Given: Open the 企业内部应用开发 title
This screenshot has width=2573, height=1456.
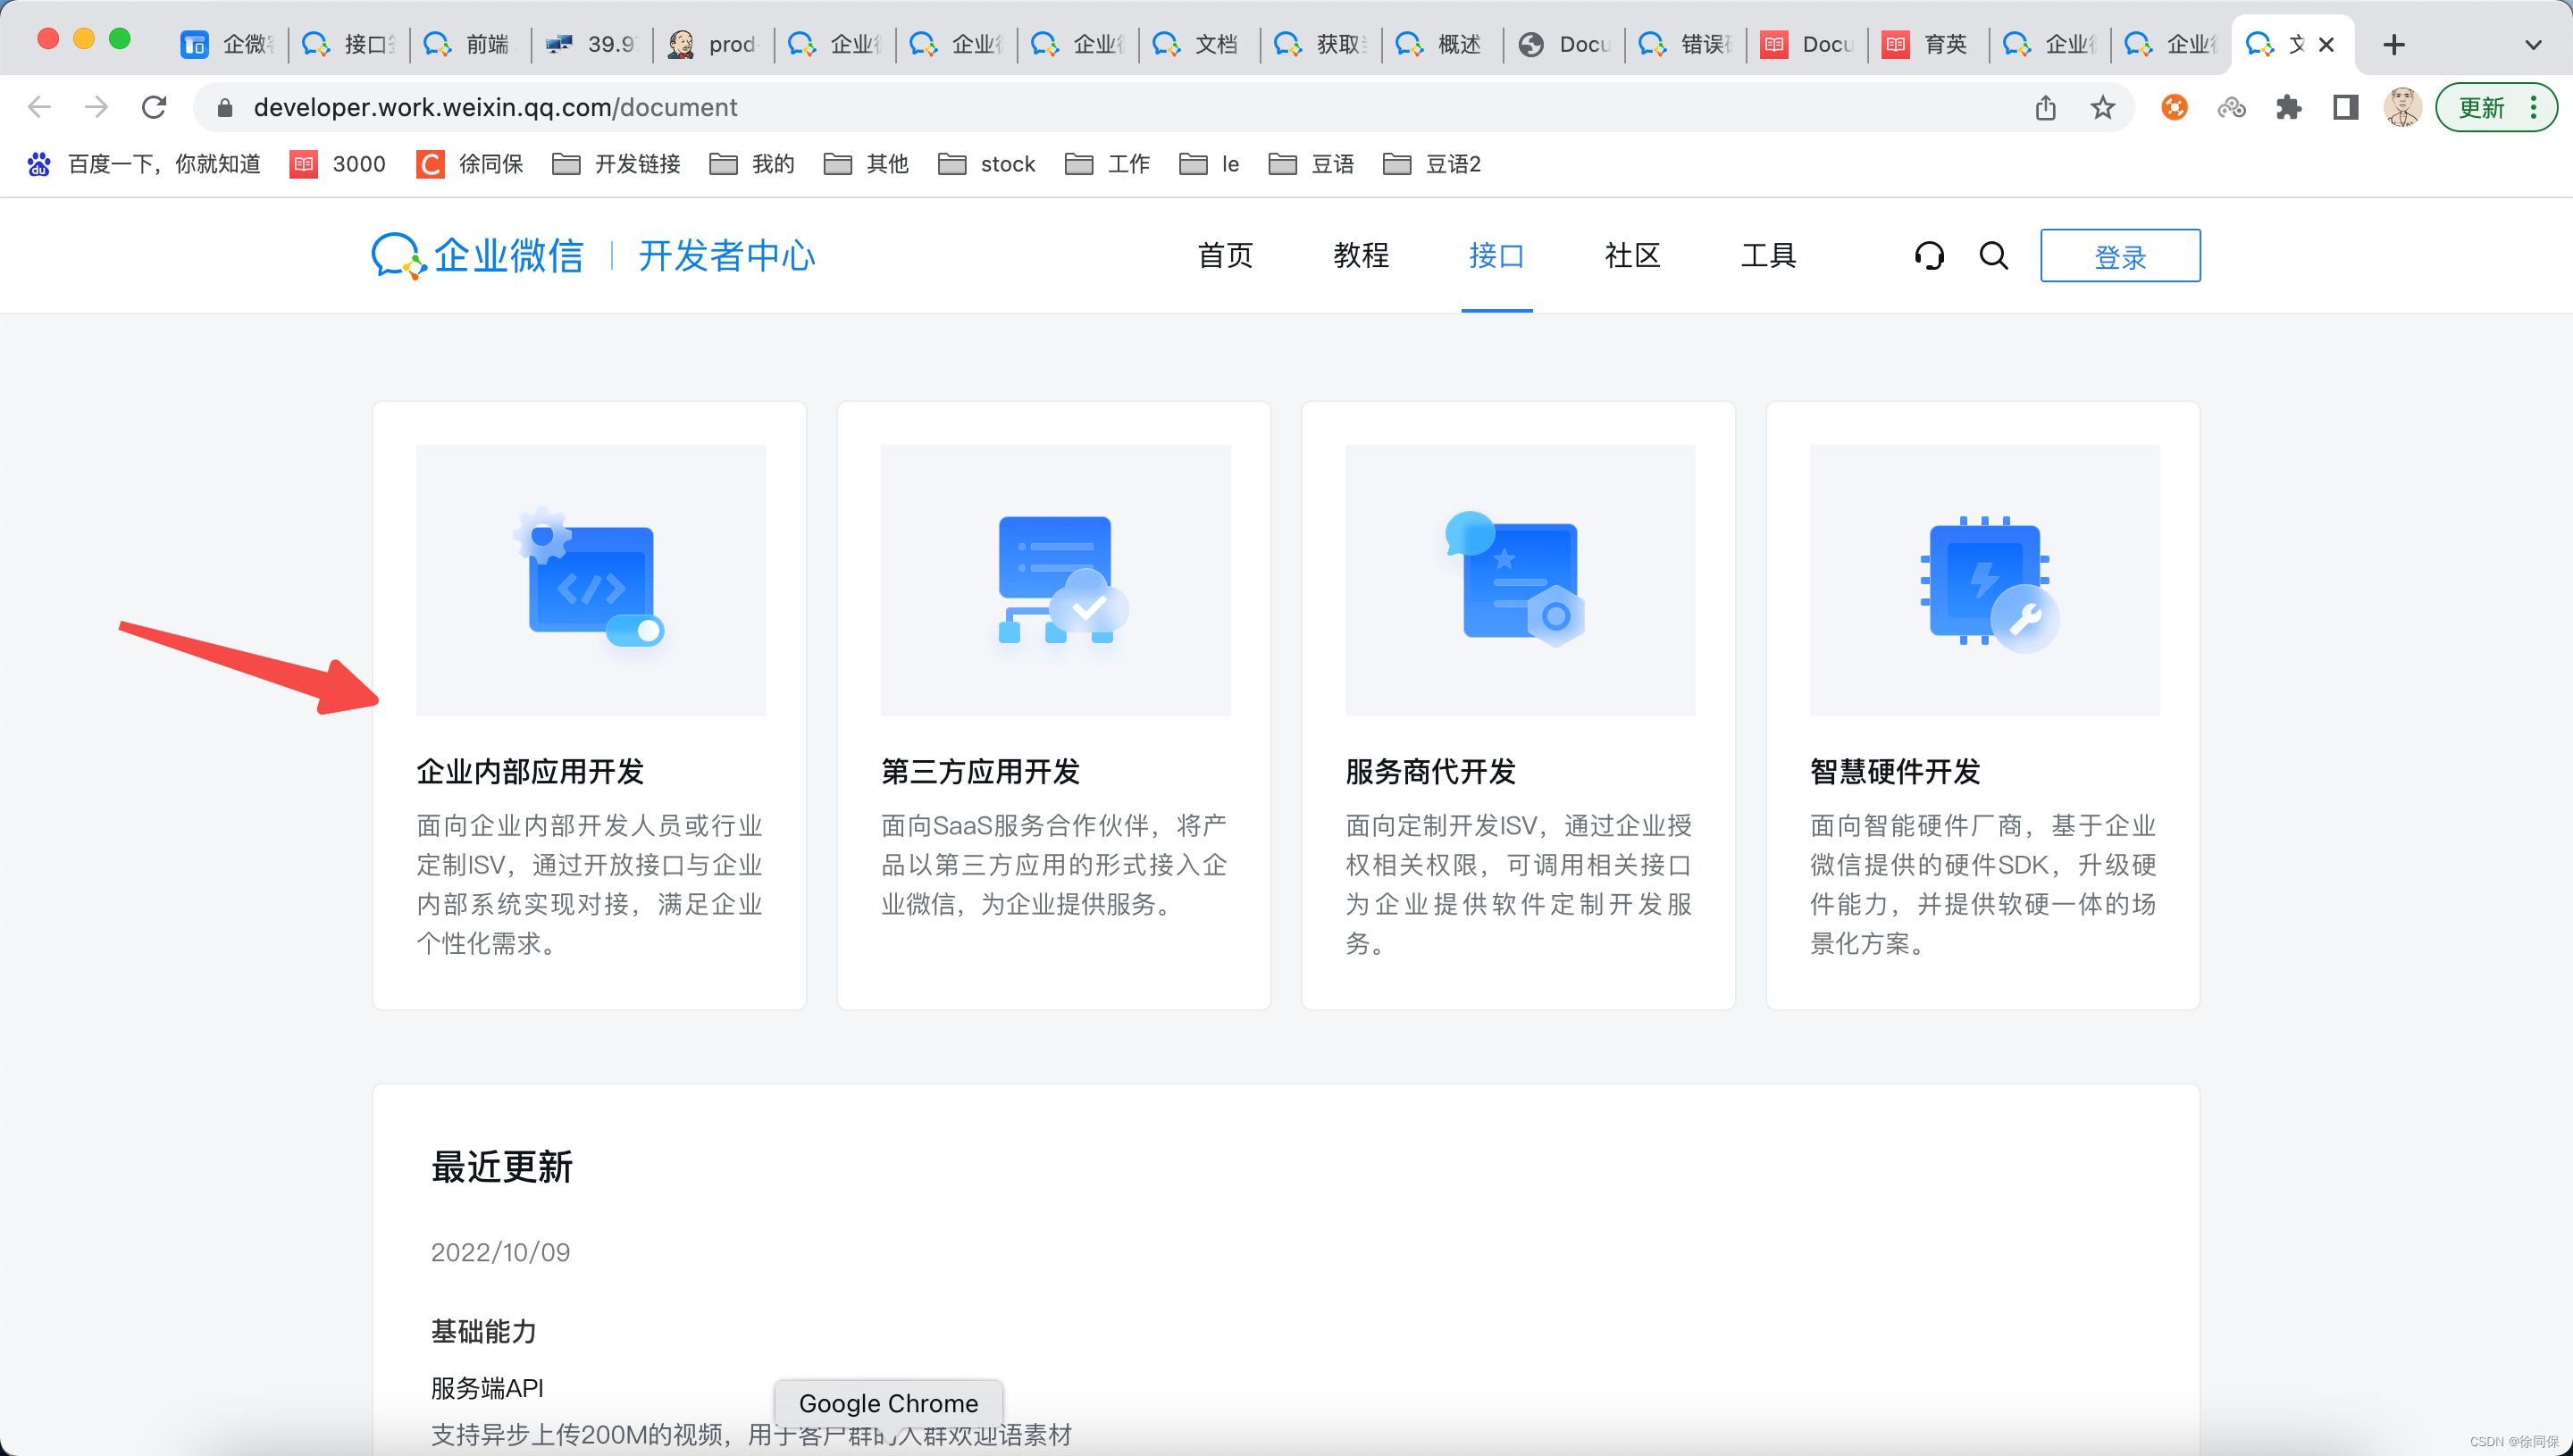Looking at the screenshot, I should pyautogui.click(x=530, y=772).
